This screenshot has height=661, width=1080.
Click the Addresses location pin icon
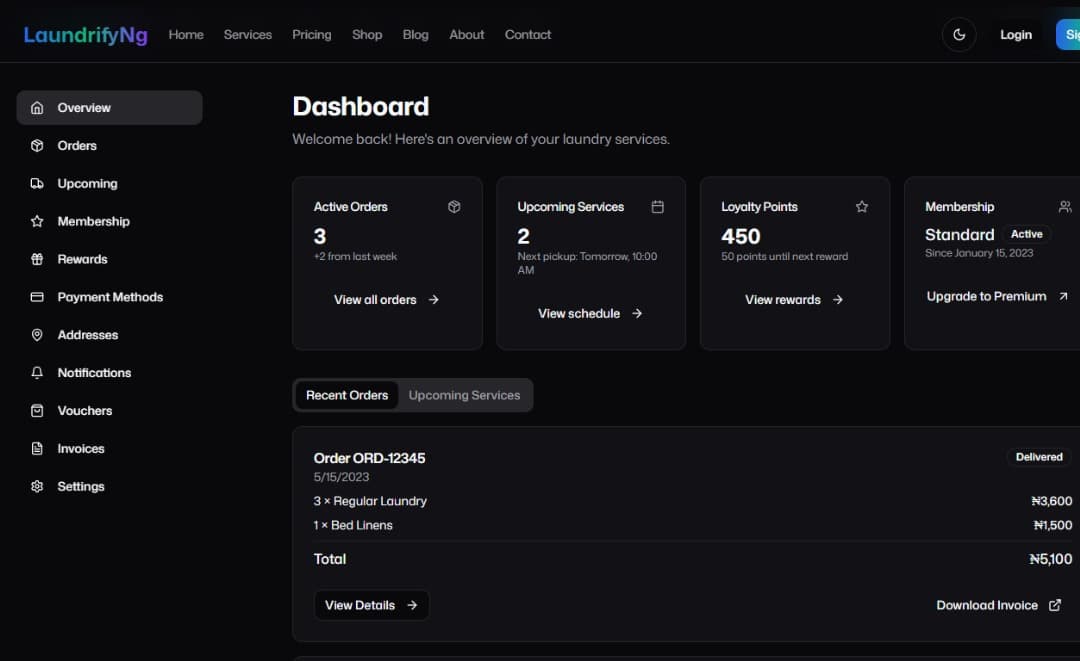click(x=37, y=336)
